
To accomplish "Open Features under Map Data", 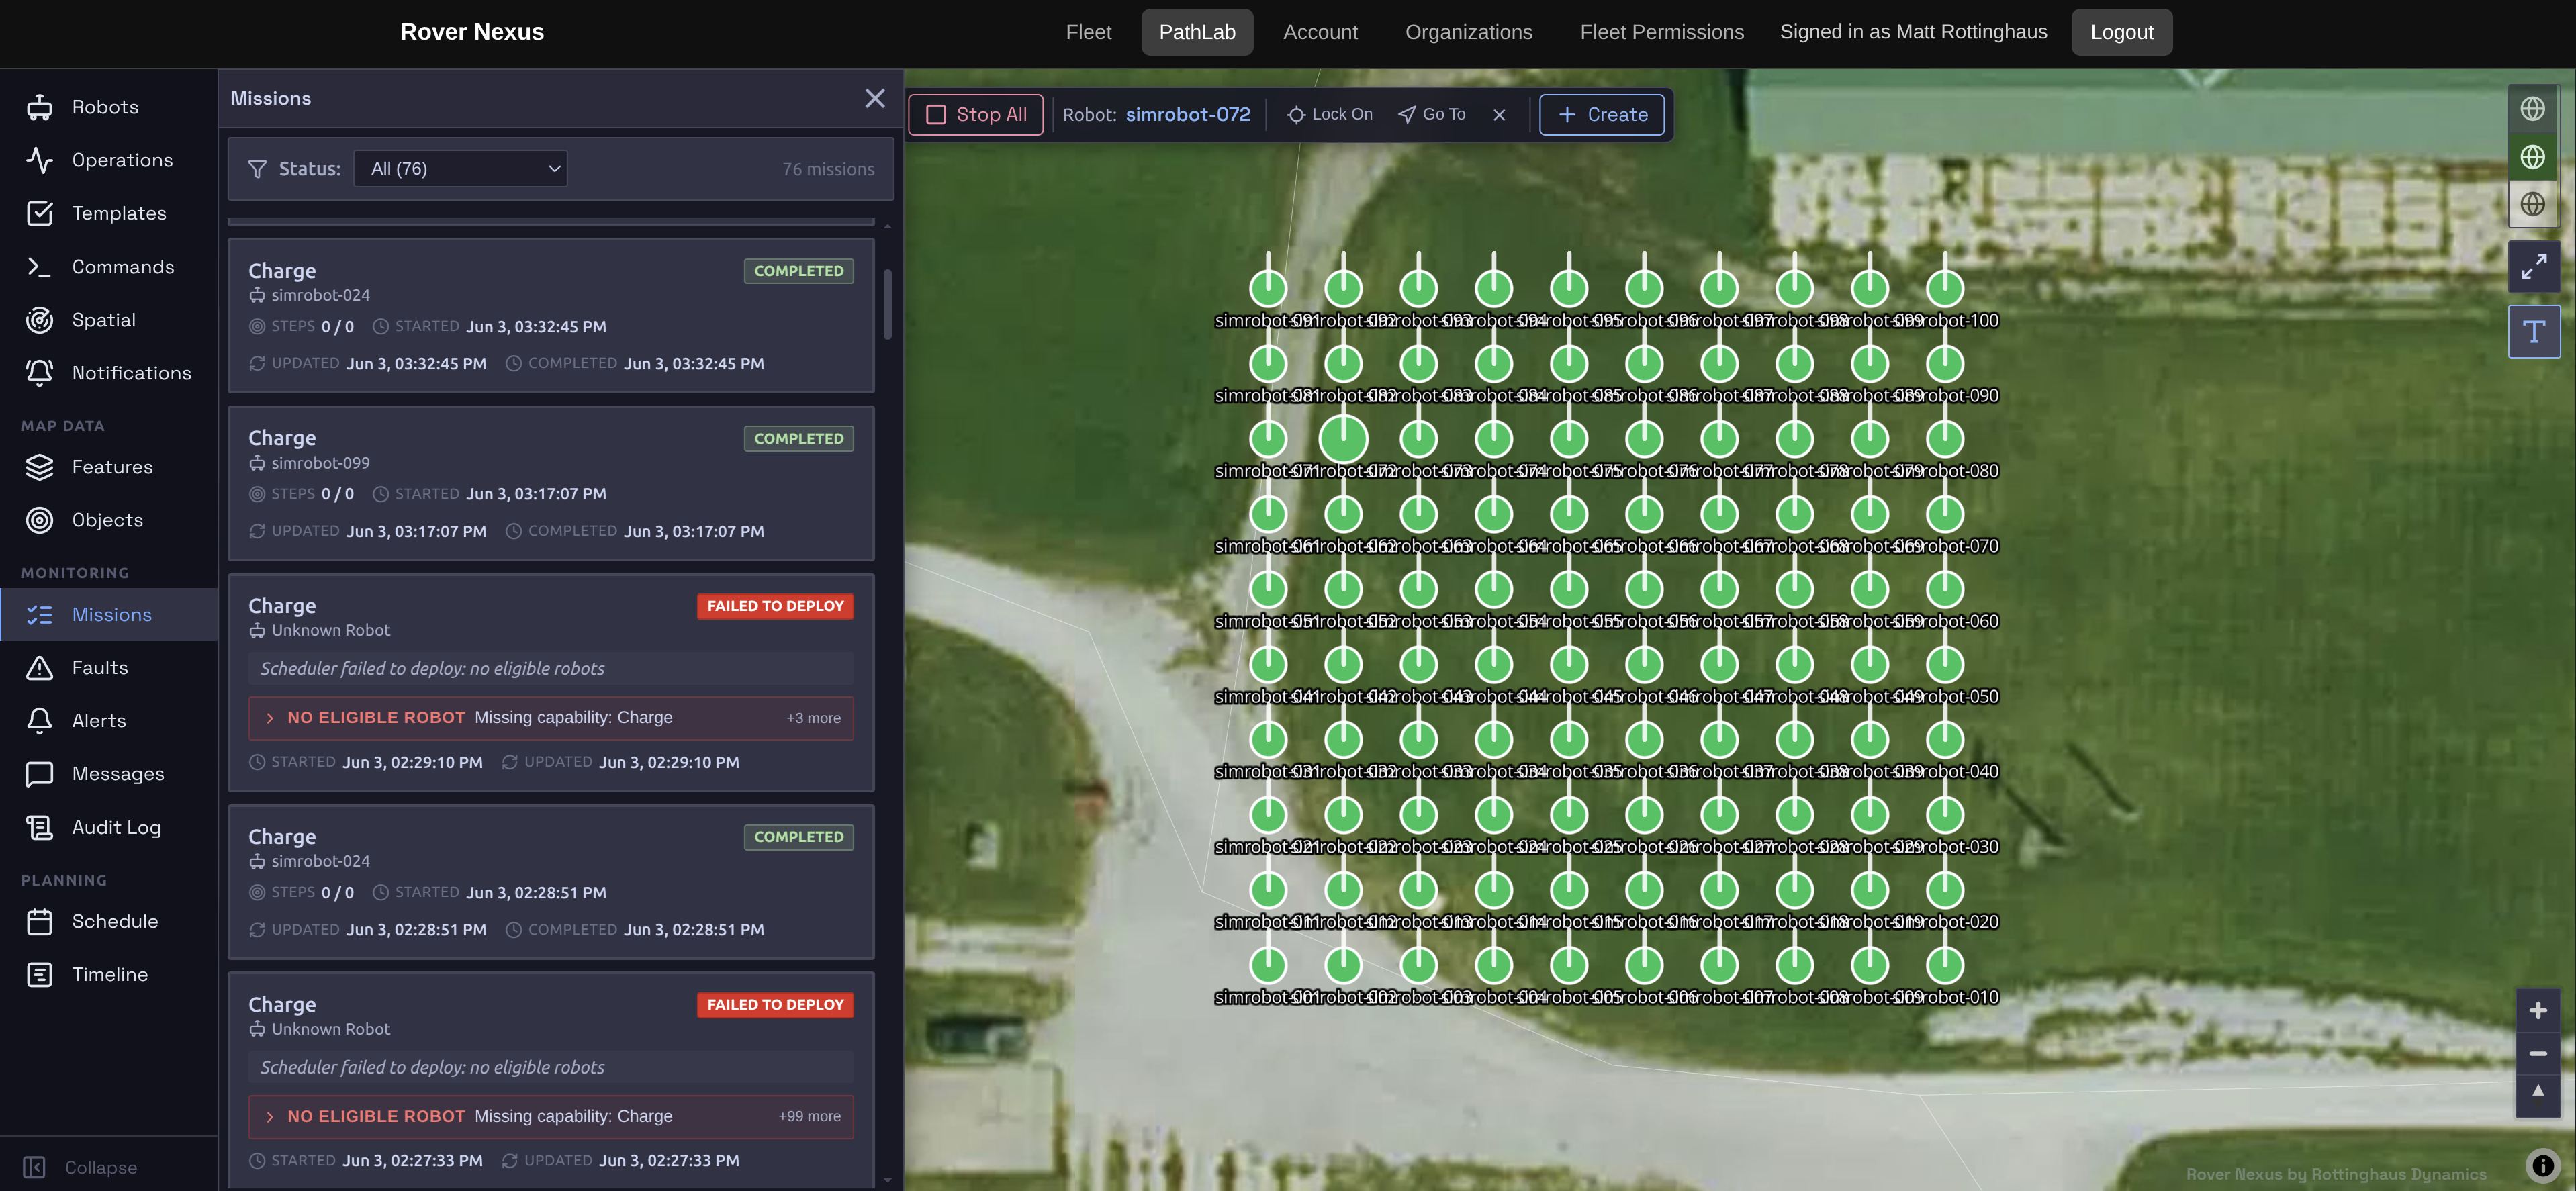I will pos(108,467).
